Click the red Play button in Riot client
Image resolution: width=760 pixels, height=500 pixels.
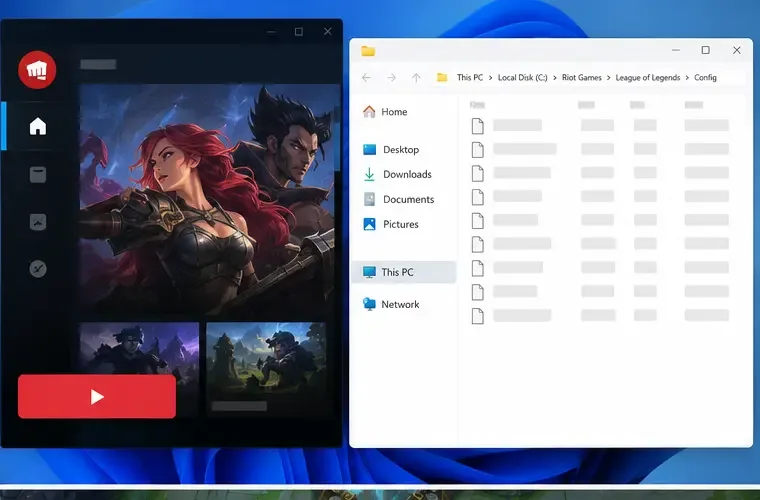[x=97, y=396]
